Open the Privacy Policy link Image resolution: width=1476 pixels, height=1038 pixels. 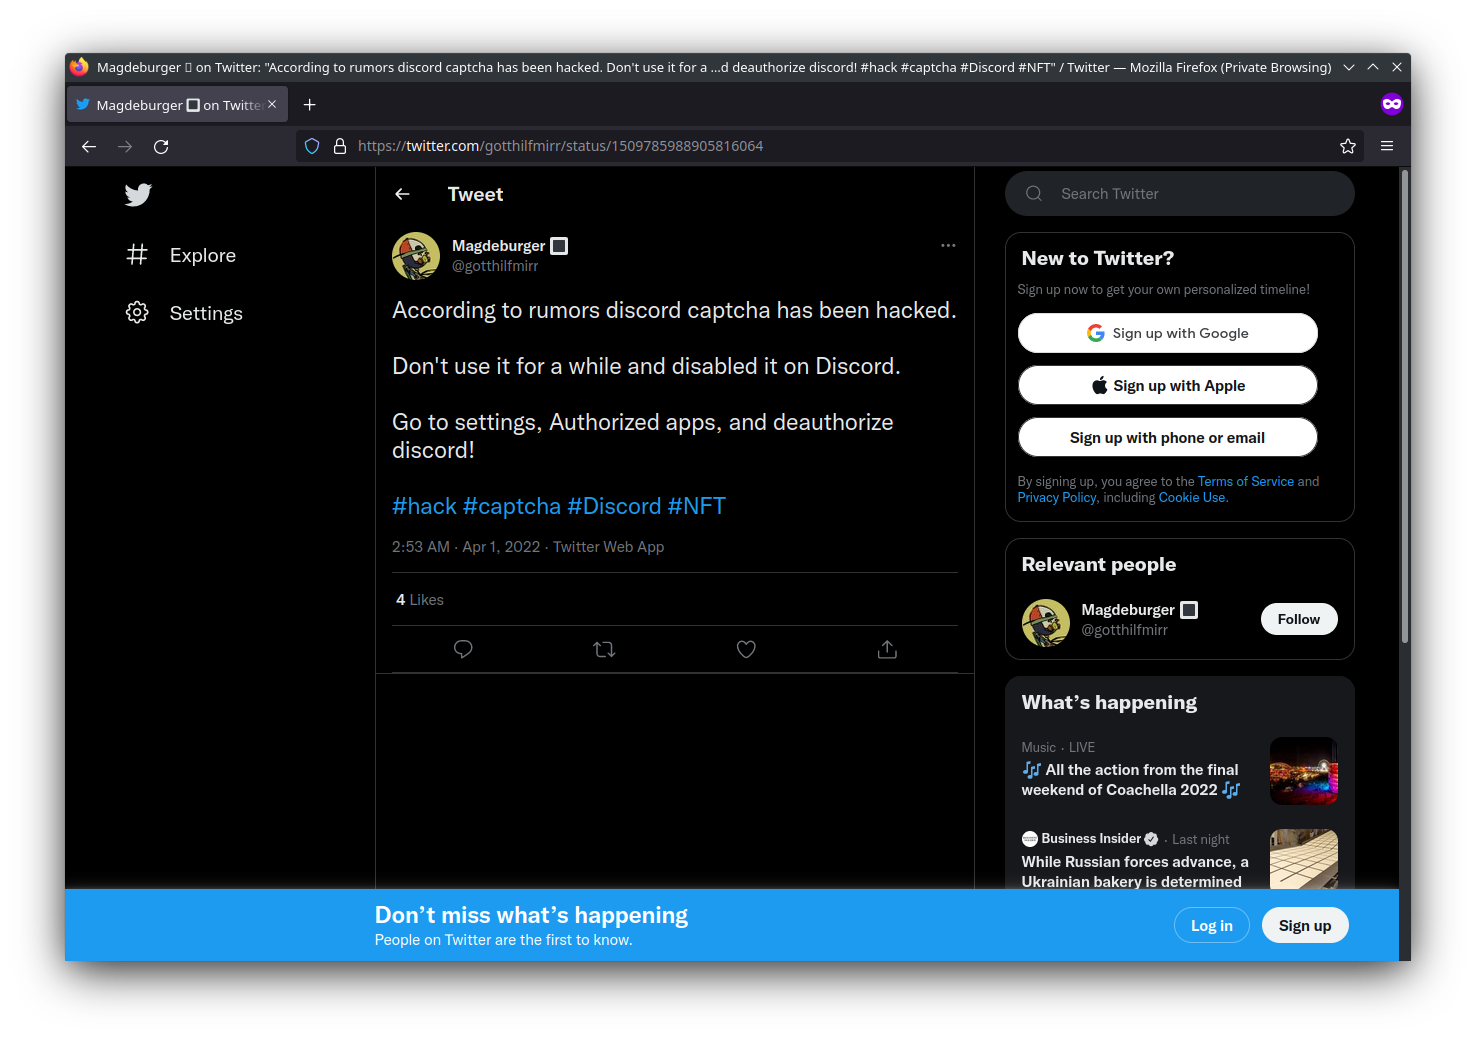tap(1057, 497)
